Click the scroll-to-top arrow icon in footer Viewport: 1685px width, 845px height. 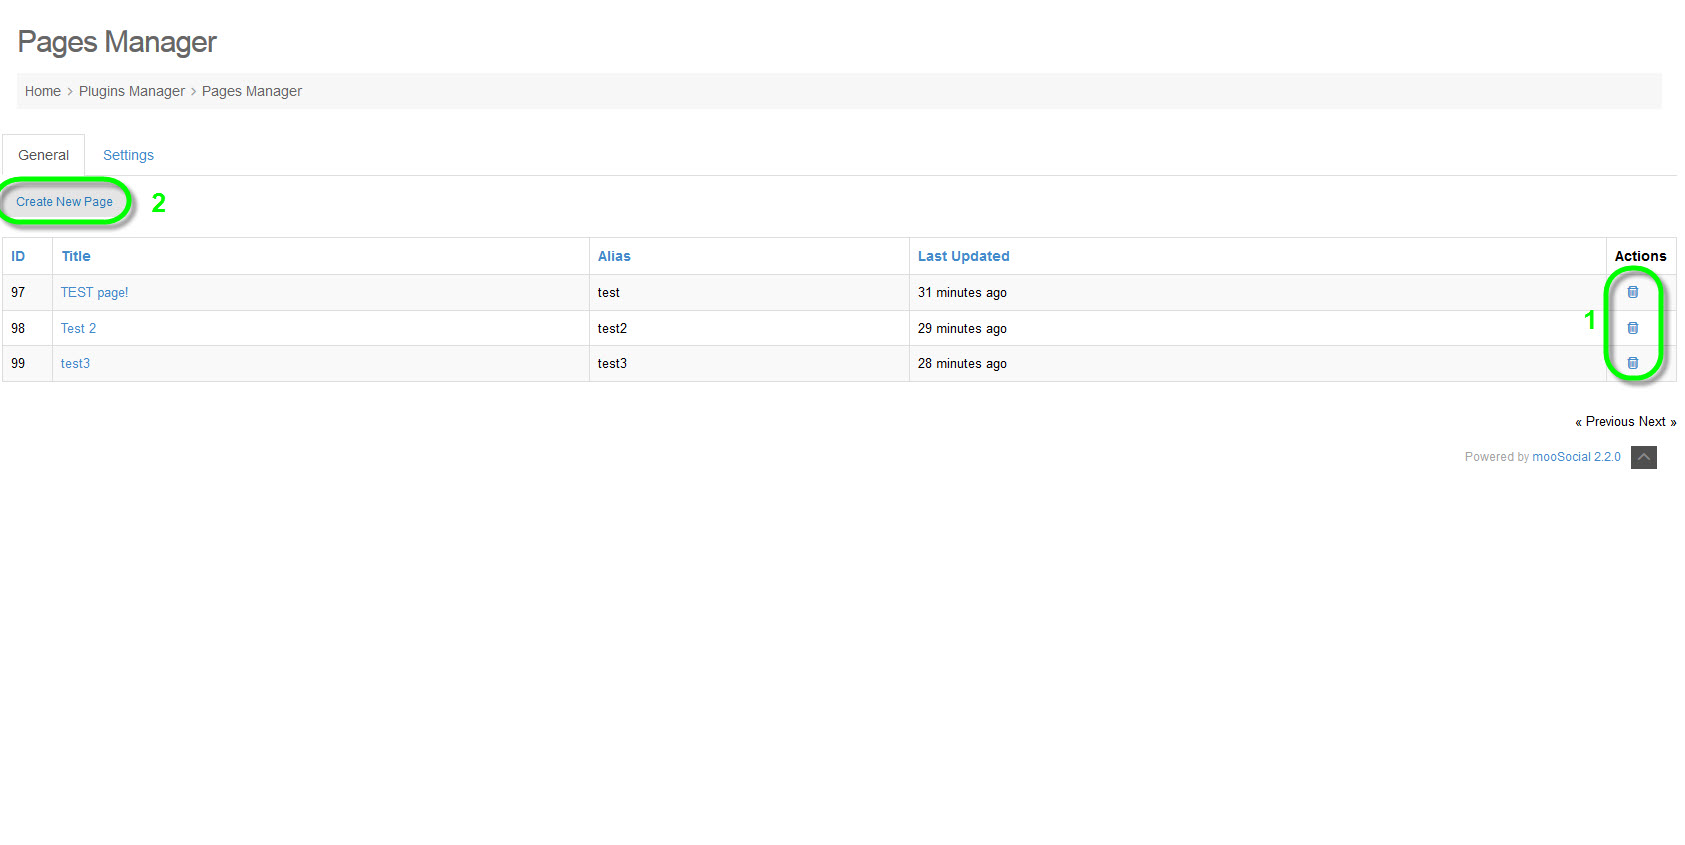click(x=1643, y=457)
